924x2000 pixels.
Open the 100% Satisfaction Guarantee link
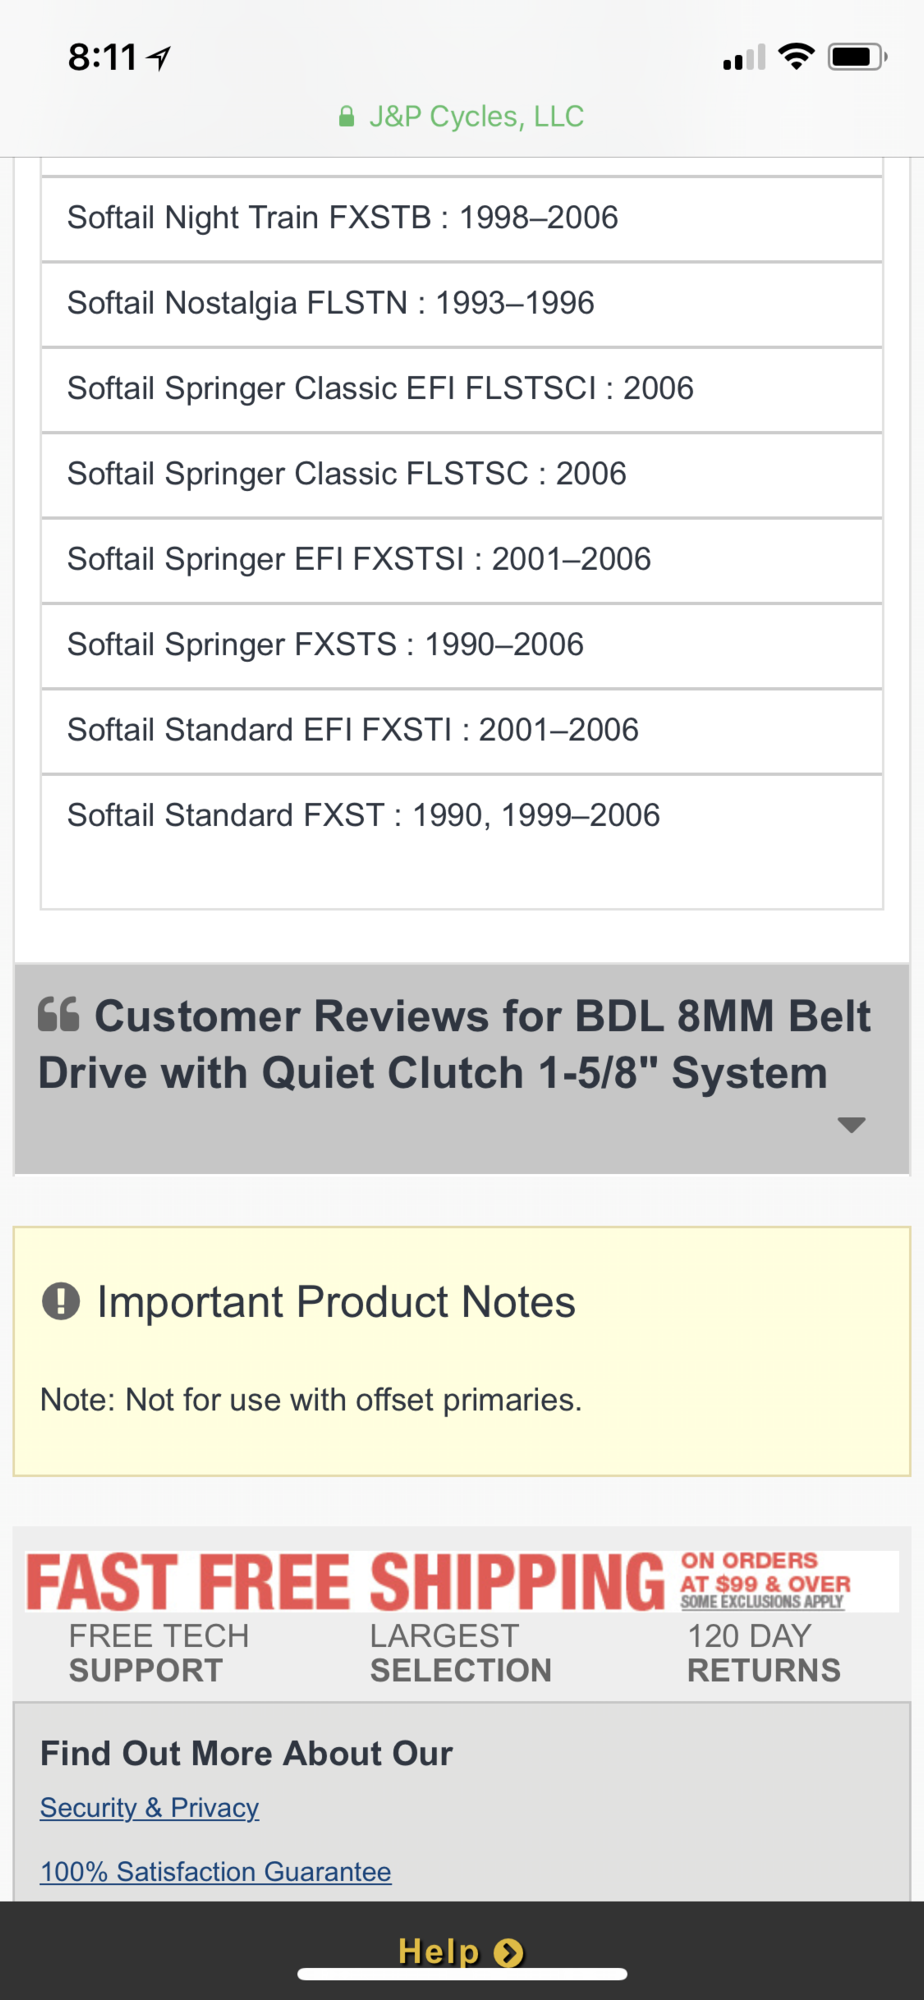(216, 1872)
